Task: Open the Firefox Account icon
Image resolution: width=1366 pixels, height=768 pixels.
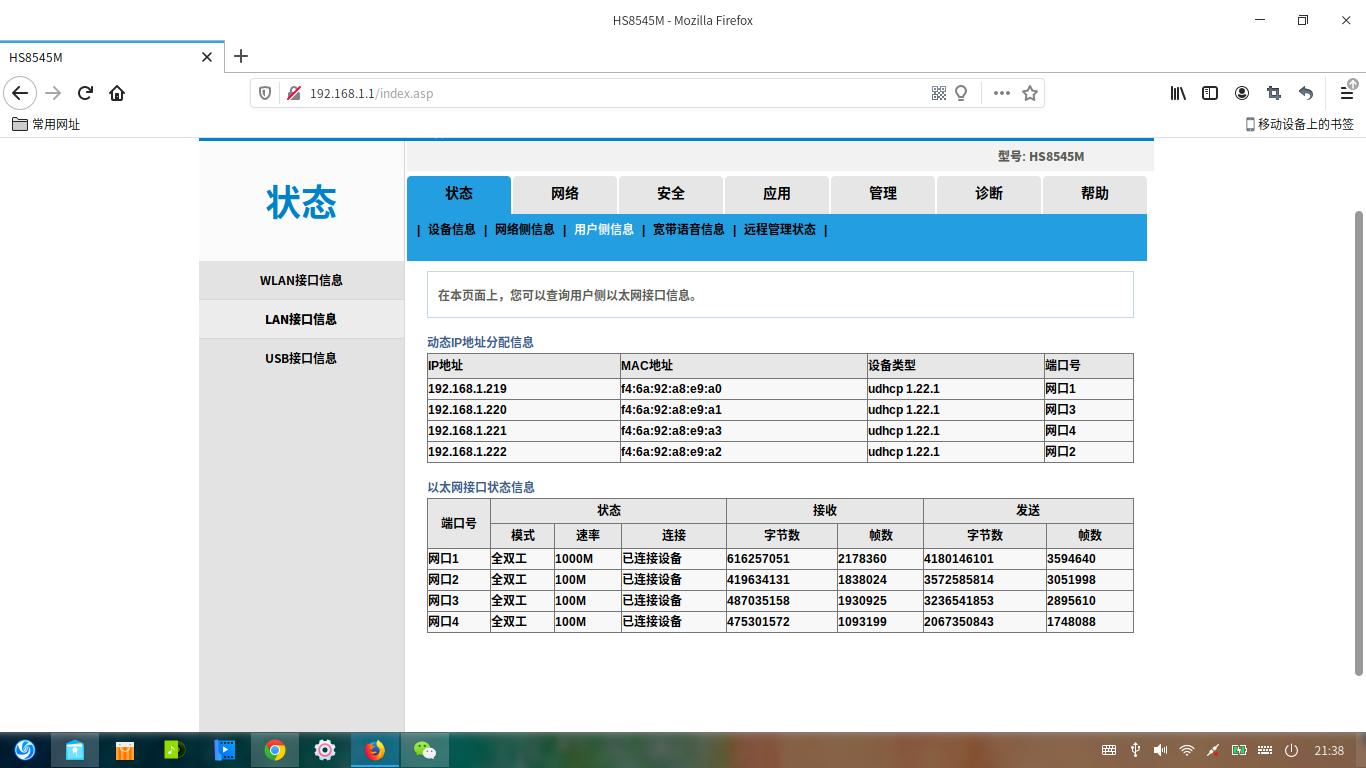Action: (1242, 93)
